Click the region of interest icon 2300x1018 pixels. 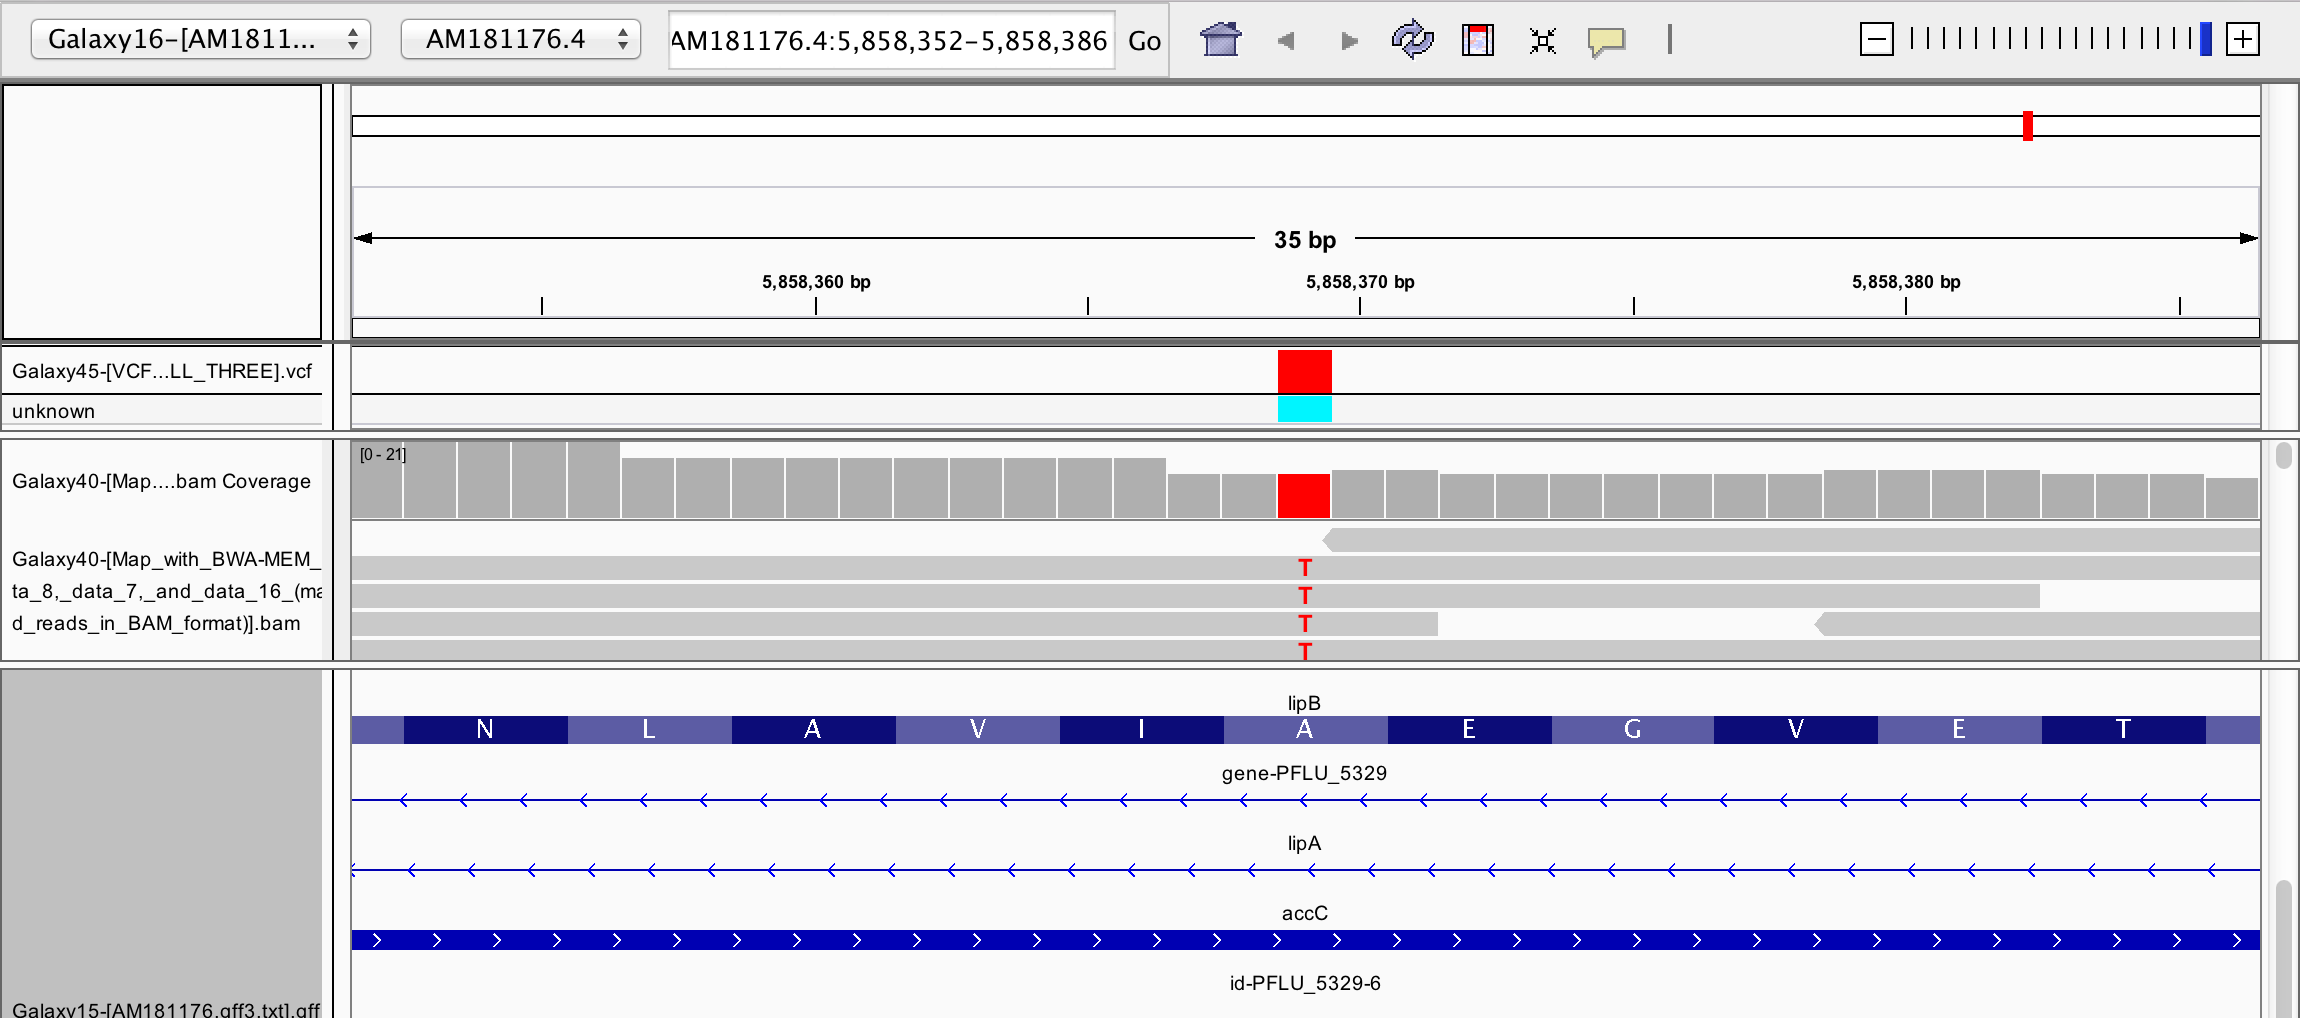tap(1477, 40)
